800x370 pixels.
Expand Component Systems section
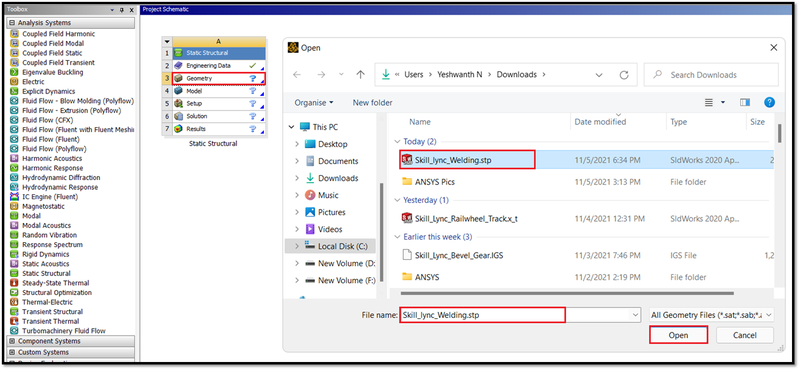(12, 341)
